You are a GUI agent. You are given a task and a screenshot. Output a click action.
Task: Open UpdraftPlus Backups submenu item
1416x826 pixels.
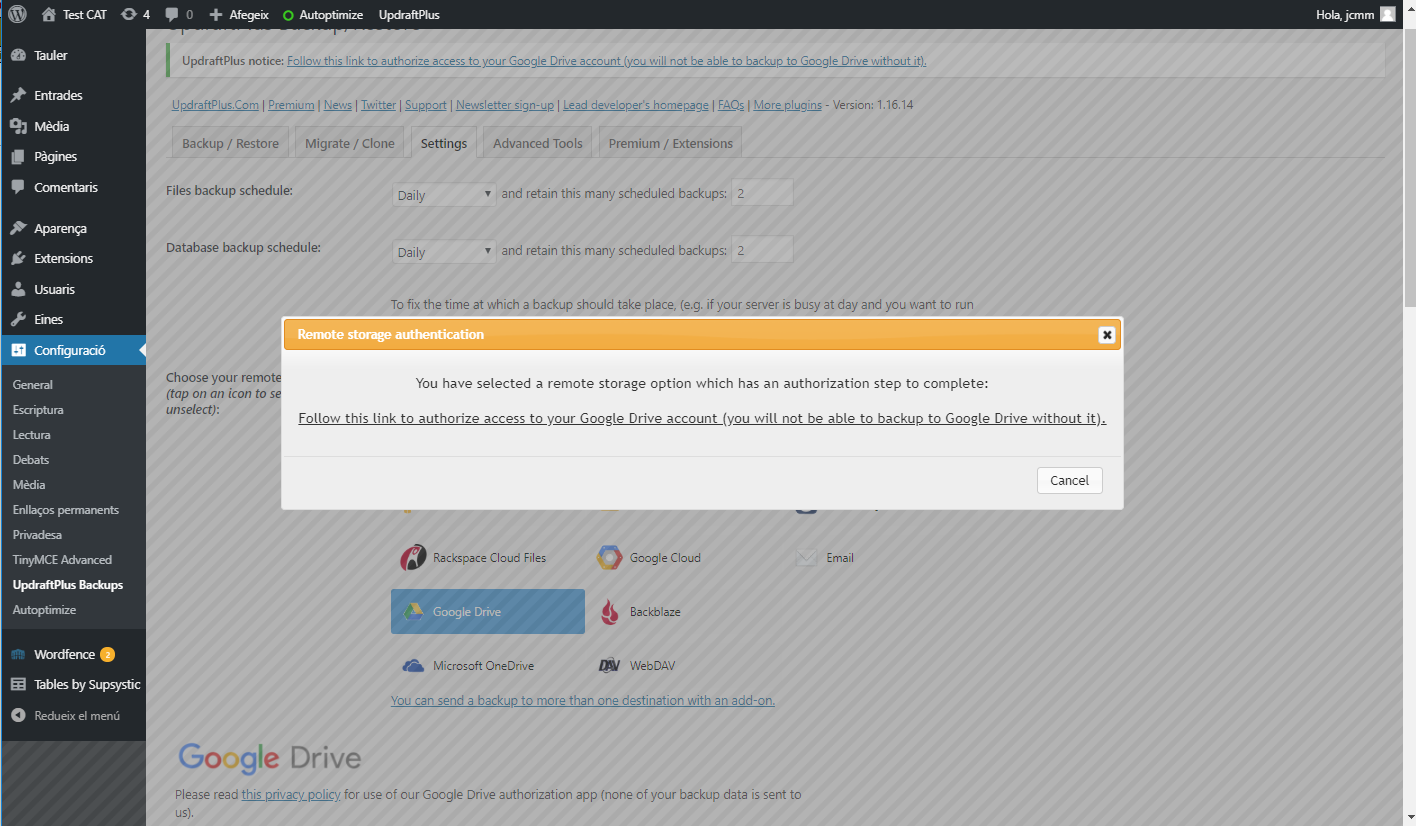pos(68,584)
